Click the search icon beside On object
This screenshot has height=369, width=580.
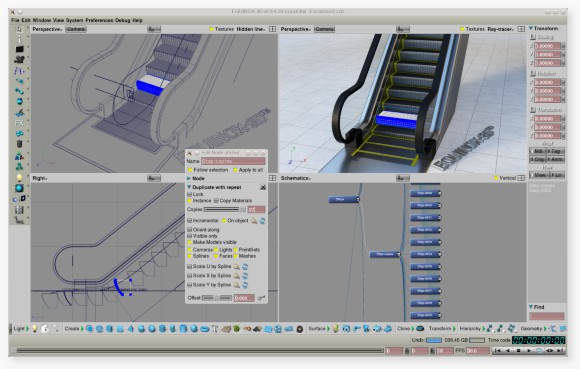tap(254, 221)
